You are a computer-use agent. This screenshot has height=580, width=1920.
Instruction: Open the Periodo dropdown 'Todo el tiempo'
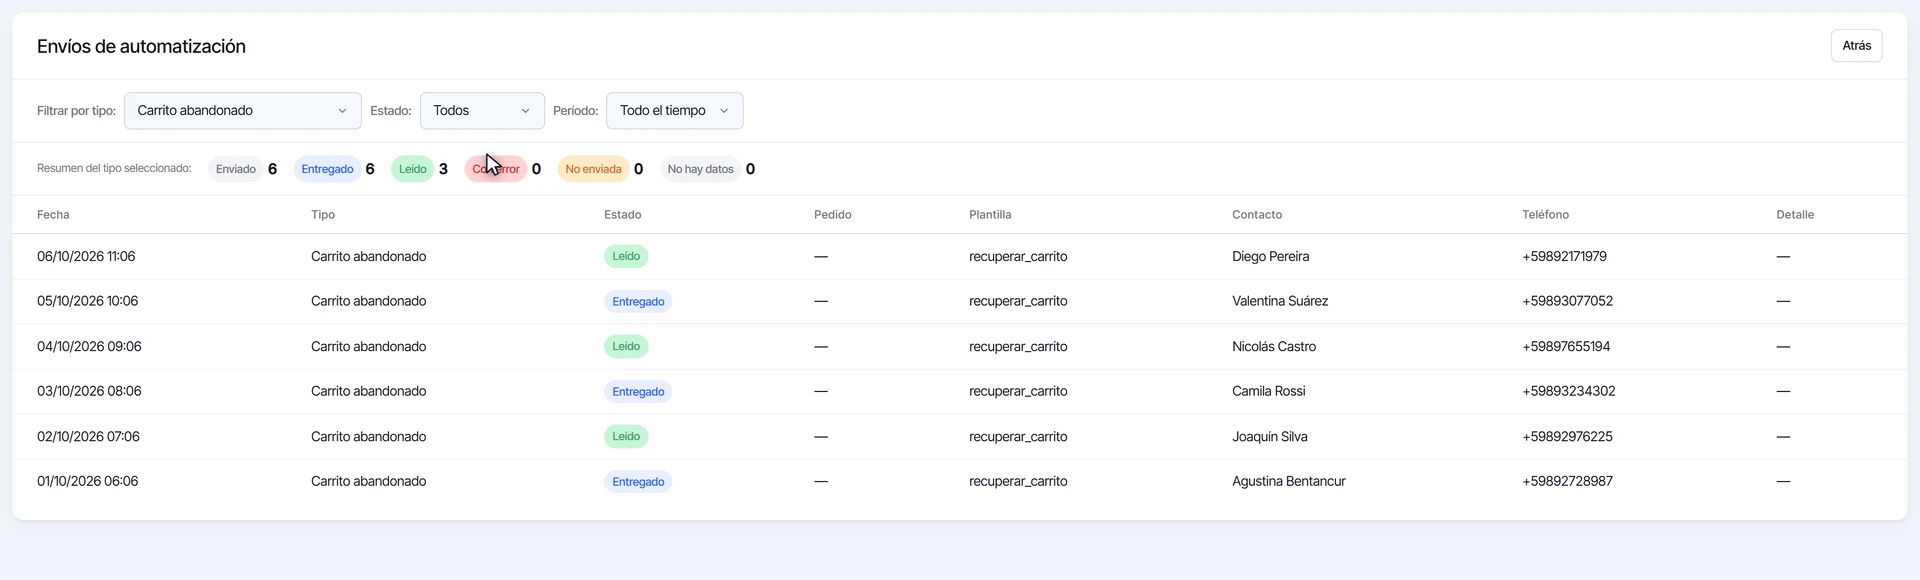pos(675,111)
